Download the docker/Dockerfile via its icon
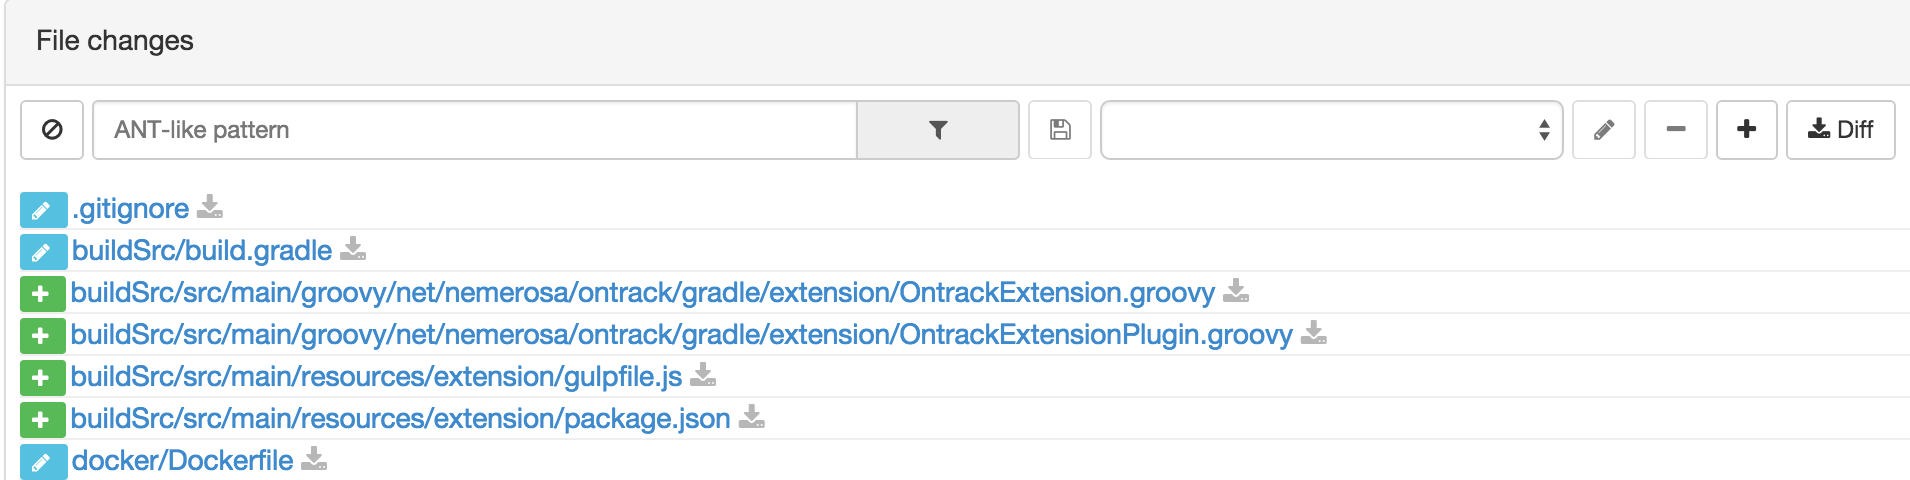The height and width of the screenshot is (480, 1910). pyautogui.click(x=314, y=460)
